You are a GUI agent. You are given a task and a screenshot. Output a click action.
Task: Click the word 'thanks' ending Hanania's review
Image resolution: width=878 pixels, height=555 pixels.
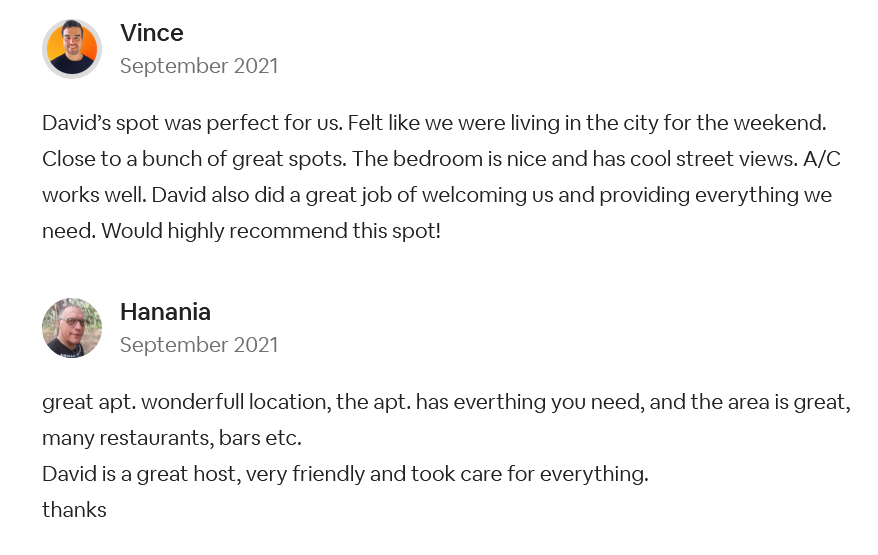click(74, 510)
